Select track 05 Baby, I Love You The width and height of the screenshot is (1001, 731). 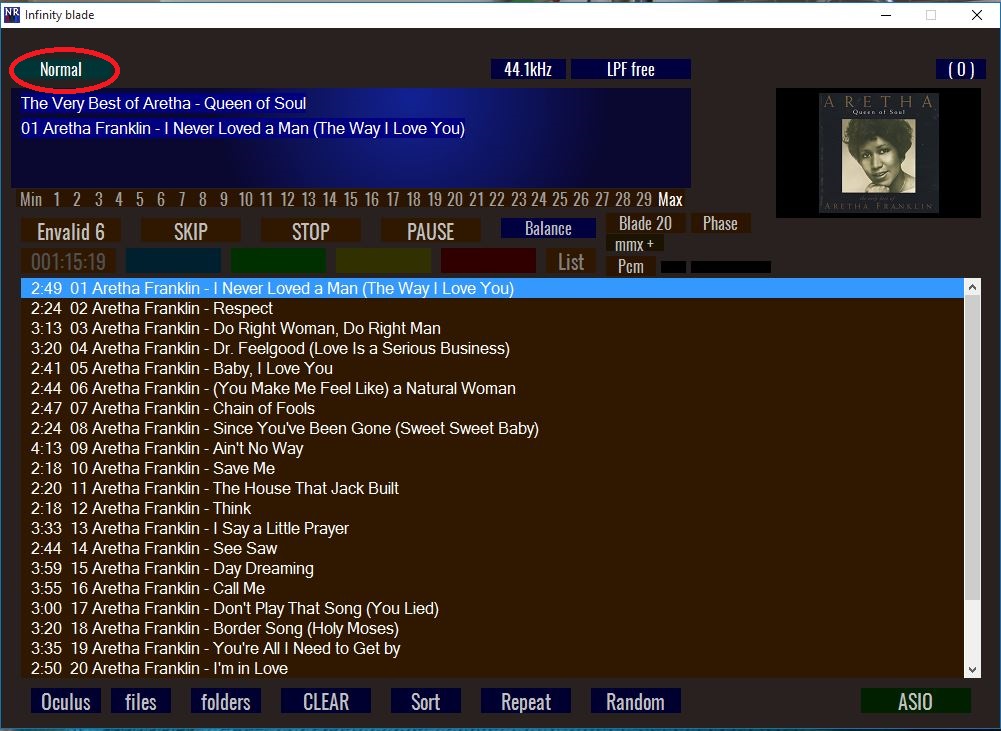point(492,368)
